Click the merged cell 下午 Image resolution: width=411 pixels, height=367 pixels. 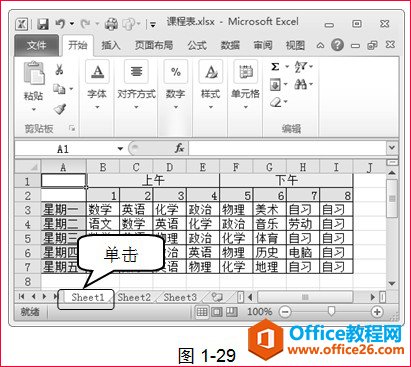[286, 181]
